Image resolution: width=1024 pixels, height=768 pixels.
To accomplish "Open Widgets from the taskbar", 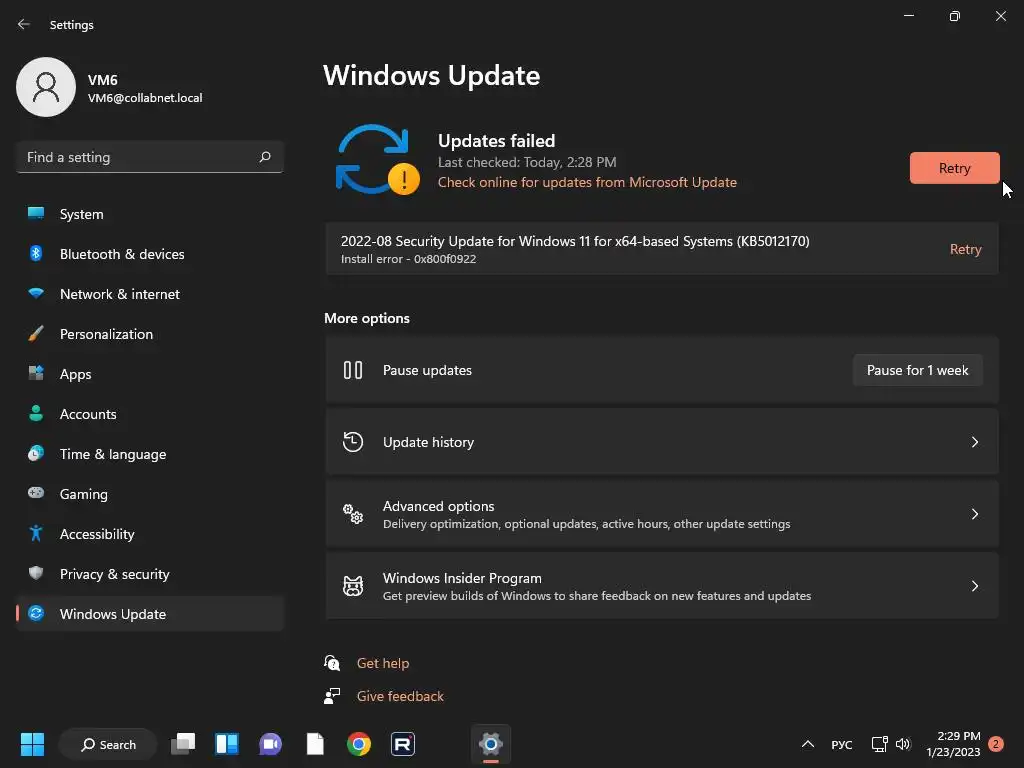I will point(227,744).
